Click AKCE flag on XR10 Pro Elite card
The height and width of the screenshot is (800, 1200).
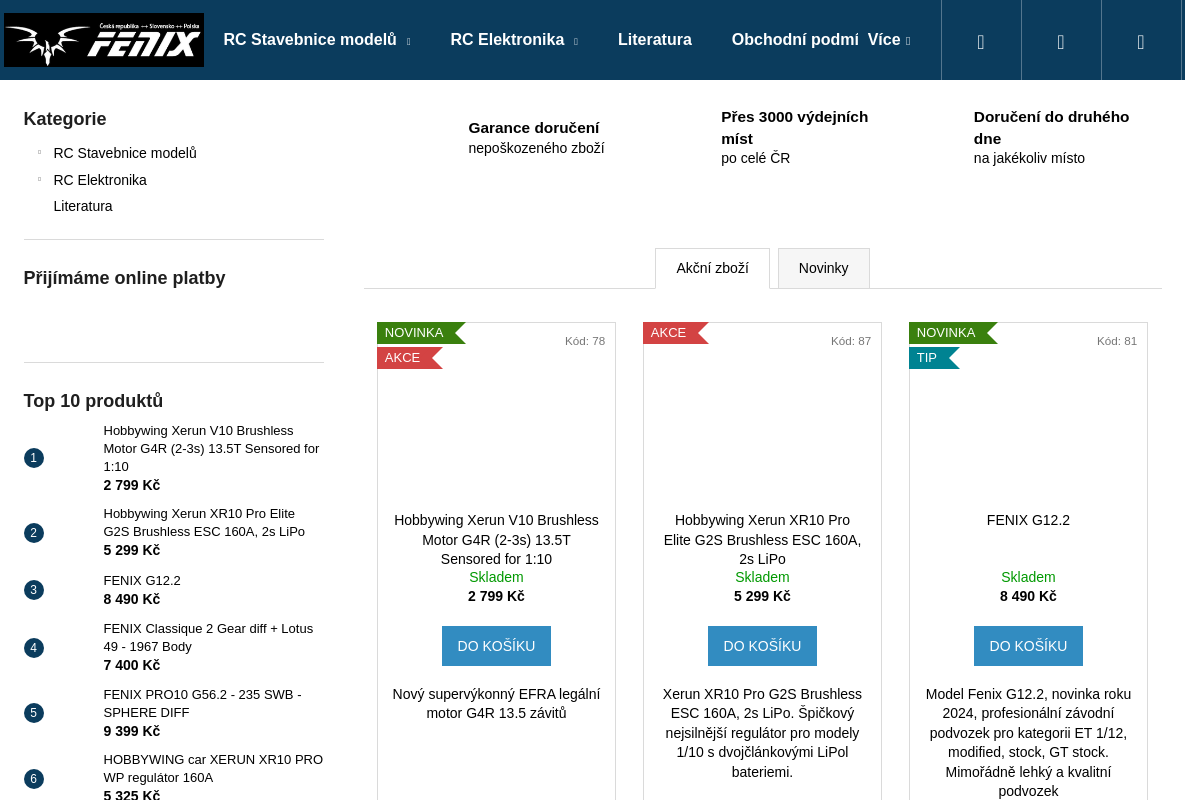pyautogui.click(x=675, y=333)
